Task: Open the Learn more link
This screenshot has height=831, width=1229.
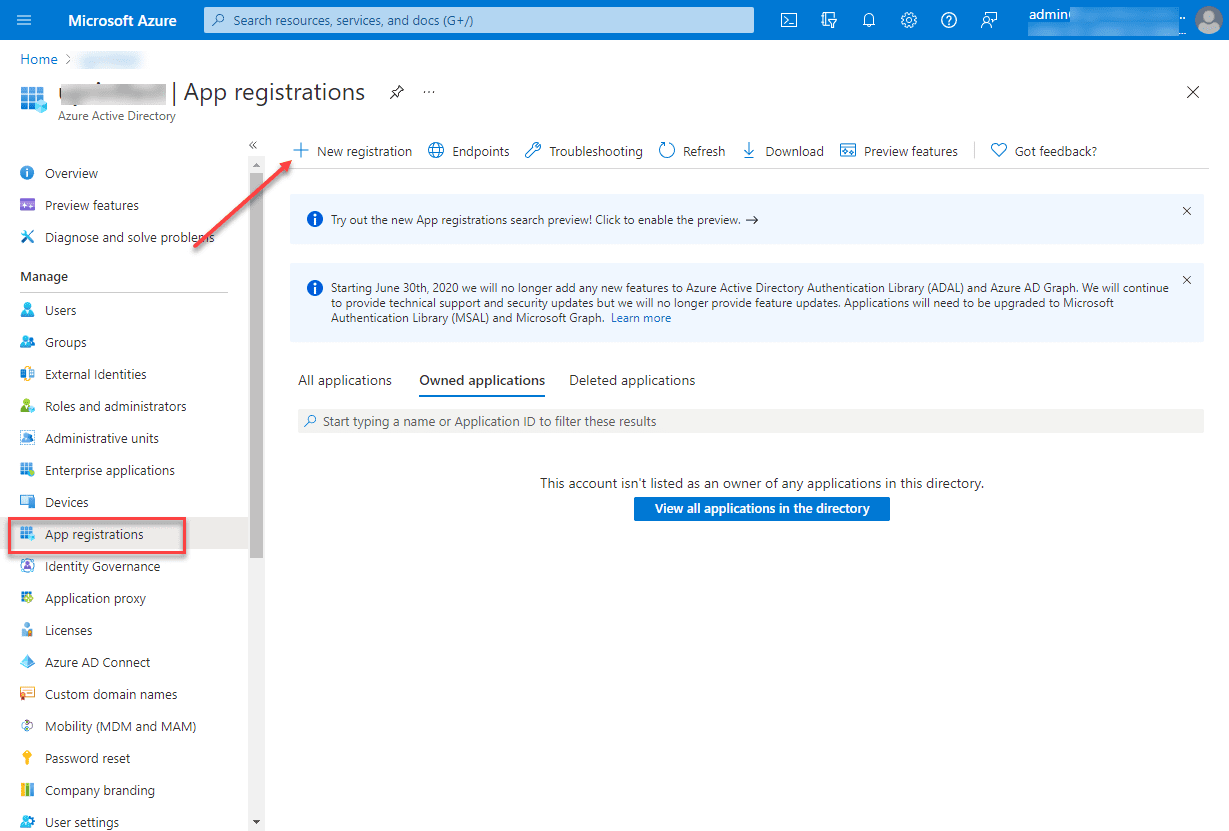Action: [x=641, y=318]
